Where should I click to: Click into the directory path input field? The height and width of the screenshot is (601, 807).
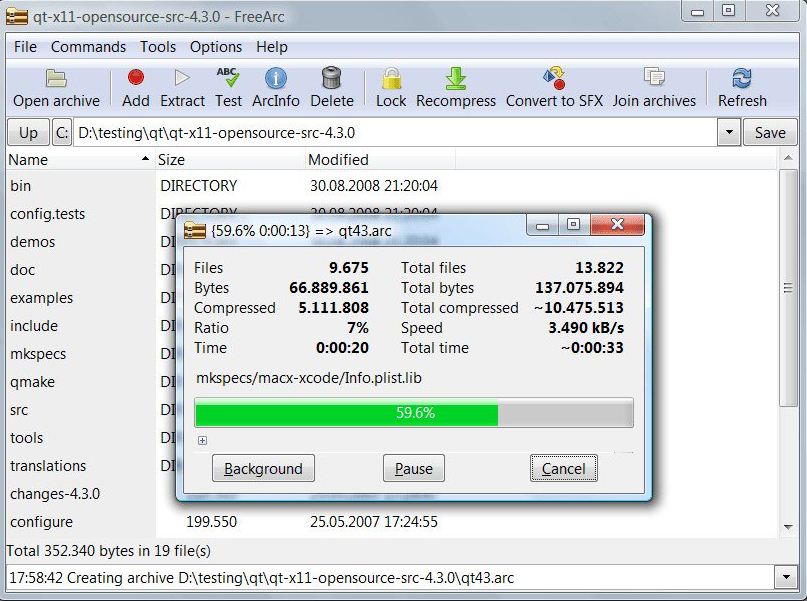pyautogui.click(x=395, y=133)
